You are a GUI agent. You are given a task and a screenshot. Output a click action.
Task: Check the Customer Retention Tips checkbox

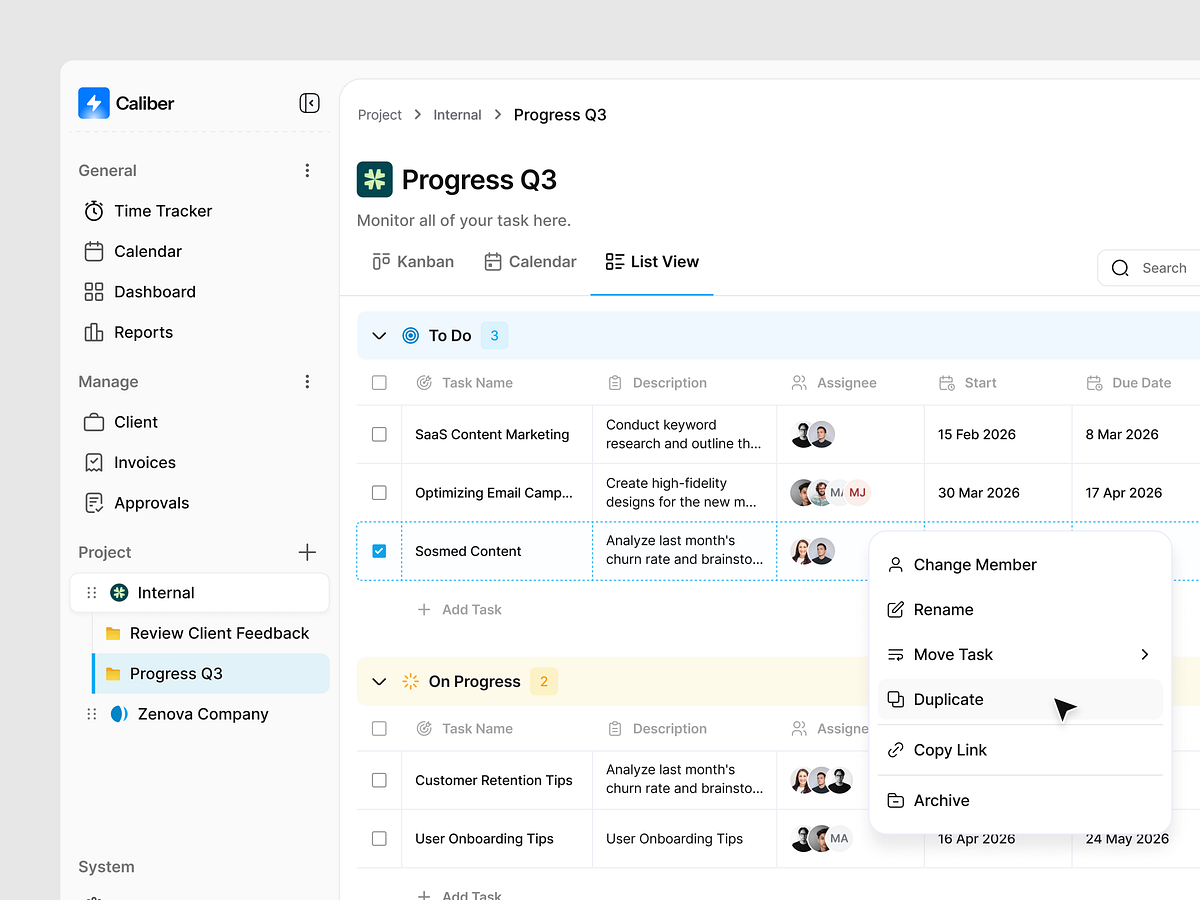(x=379, y=780)
